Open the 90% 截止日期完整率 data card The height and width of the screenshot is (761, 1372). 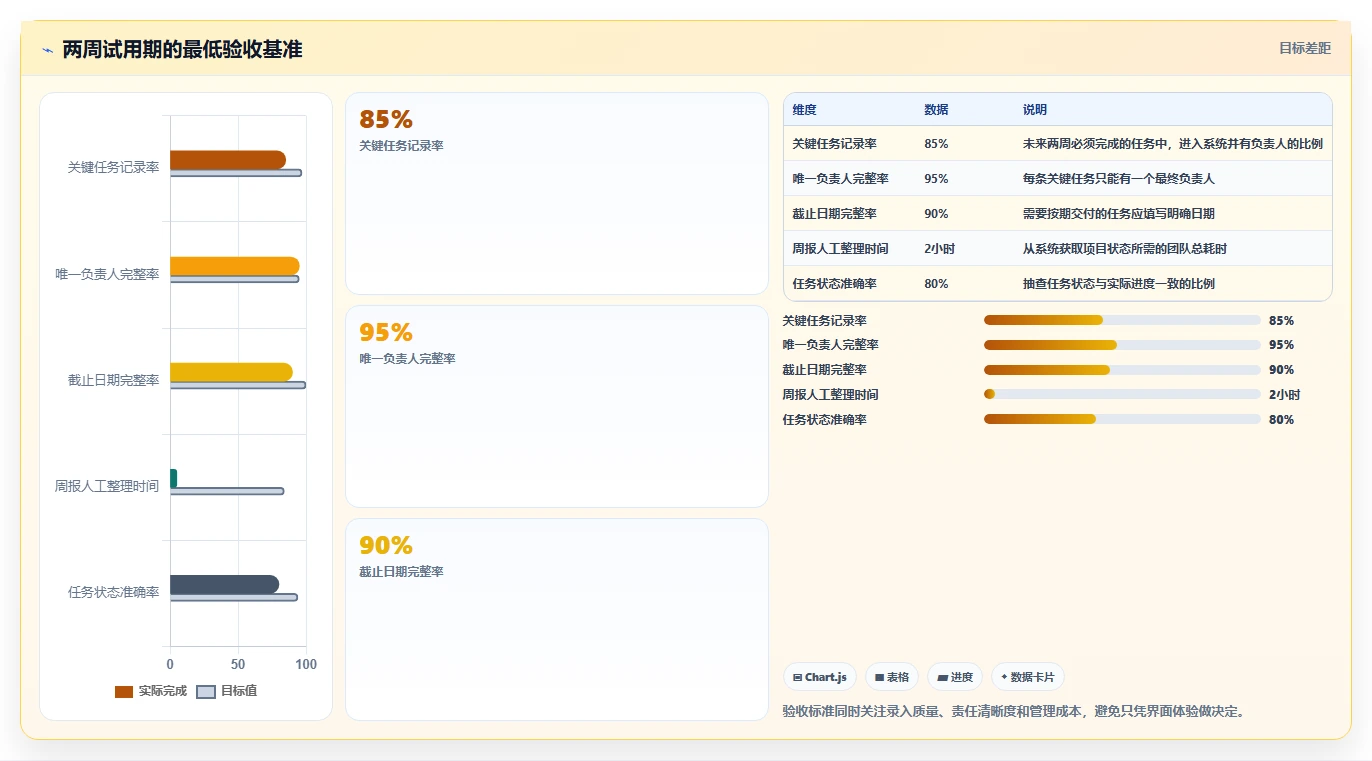pos(557,619)
